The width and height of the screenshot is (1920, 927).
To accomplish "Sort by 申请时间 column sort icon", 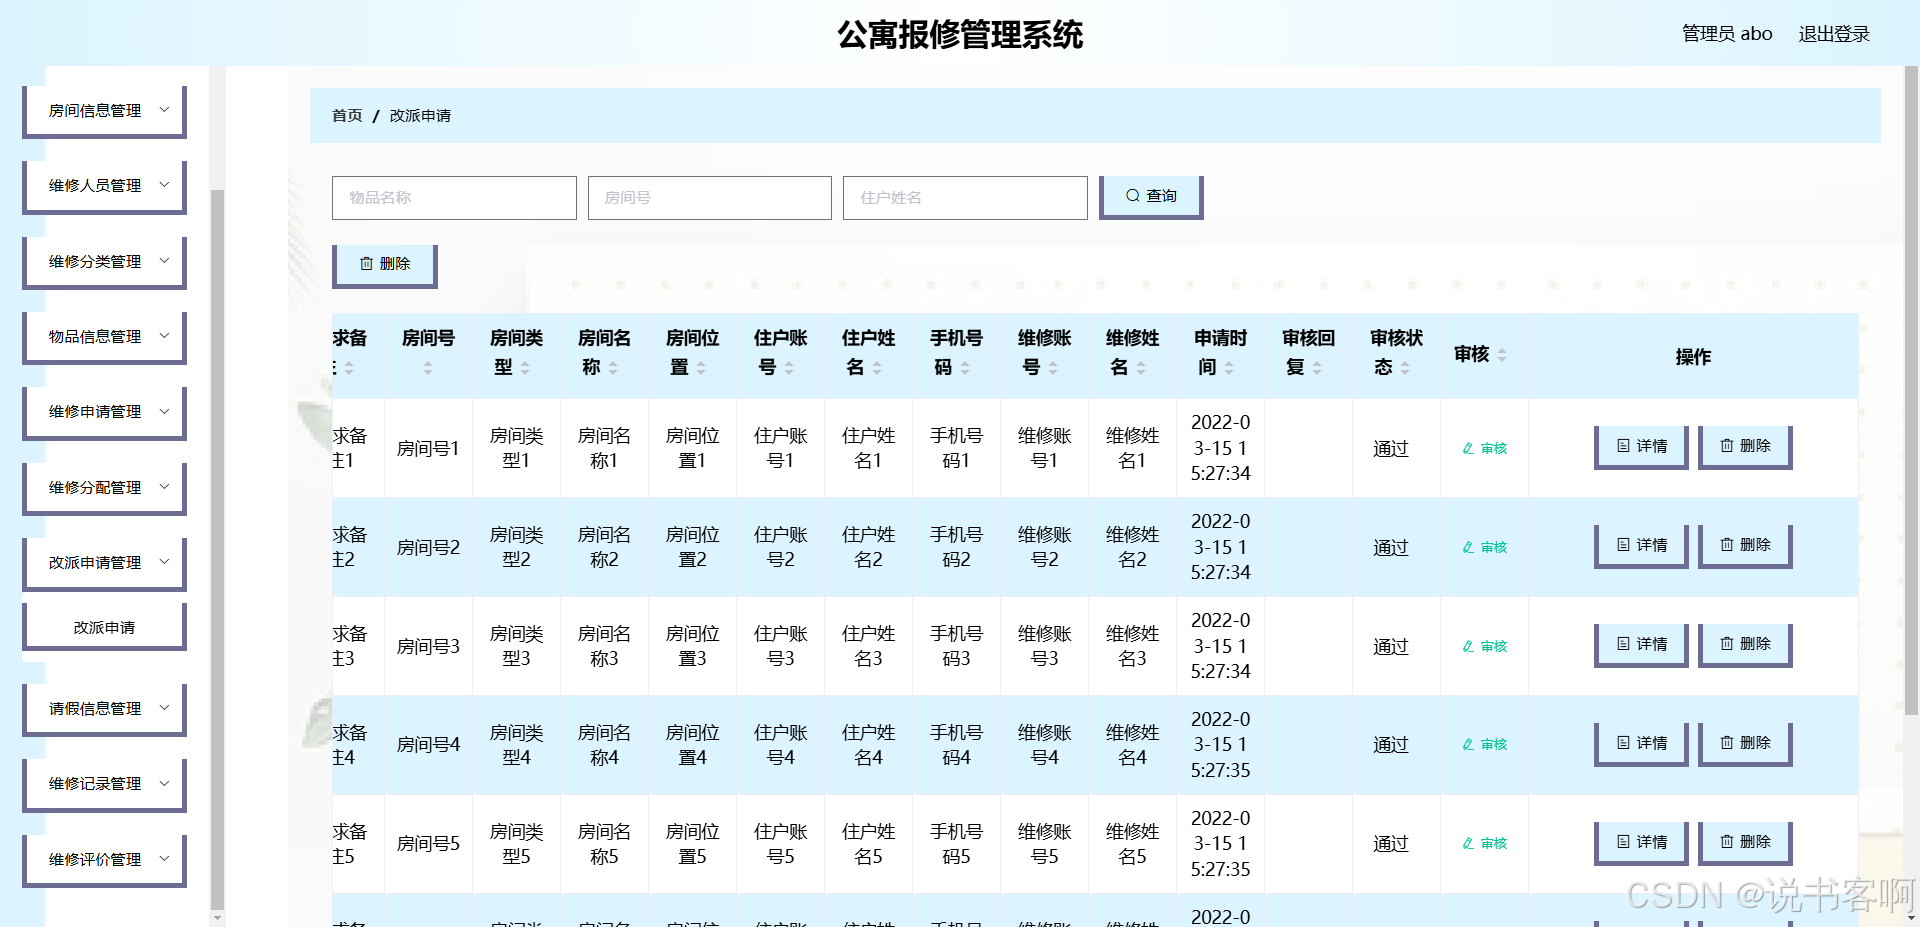I will (1229, 368).
